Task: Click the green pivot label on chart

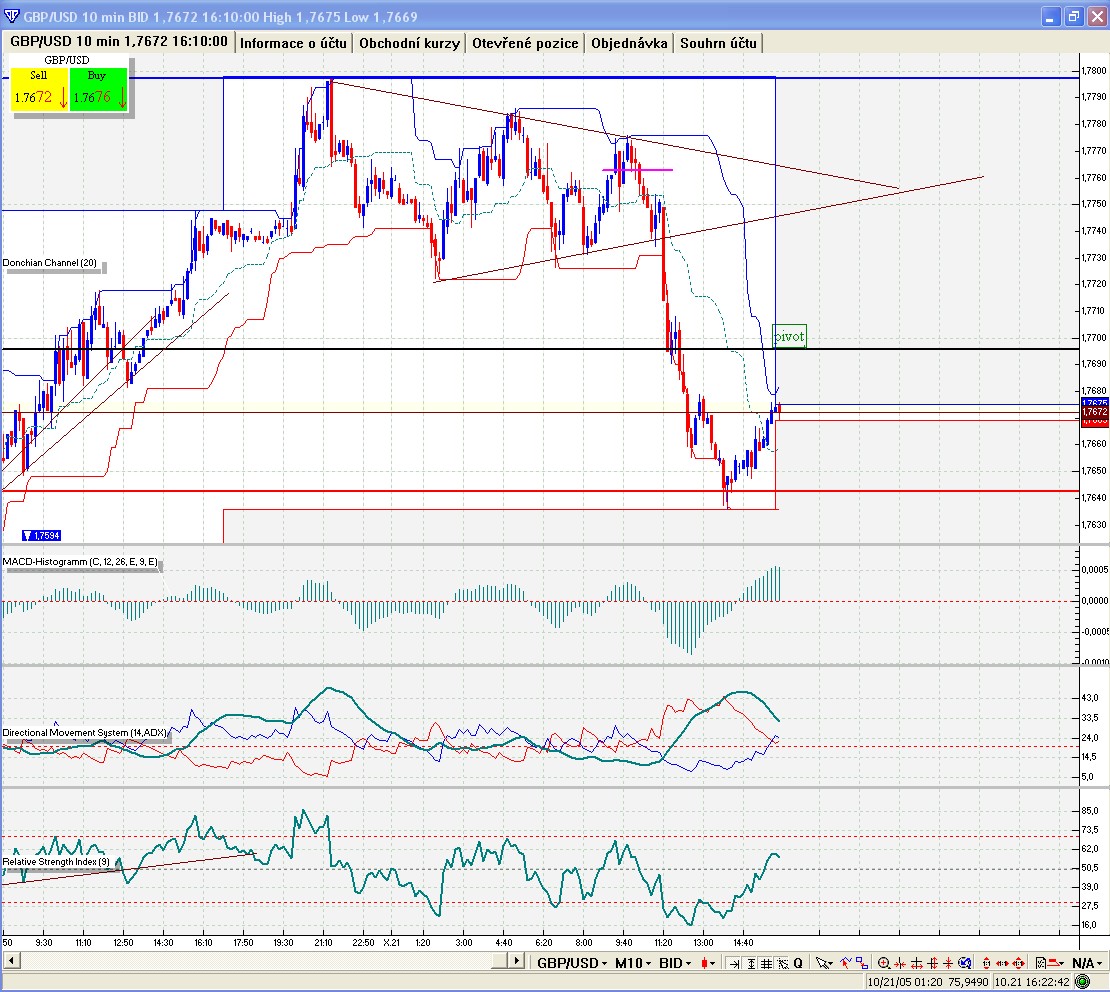Action: pyautogui.click(x=789, y=337)
